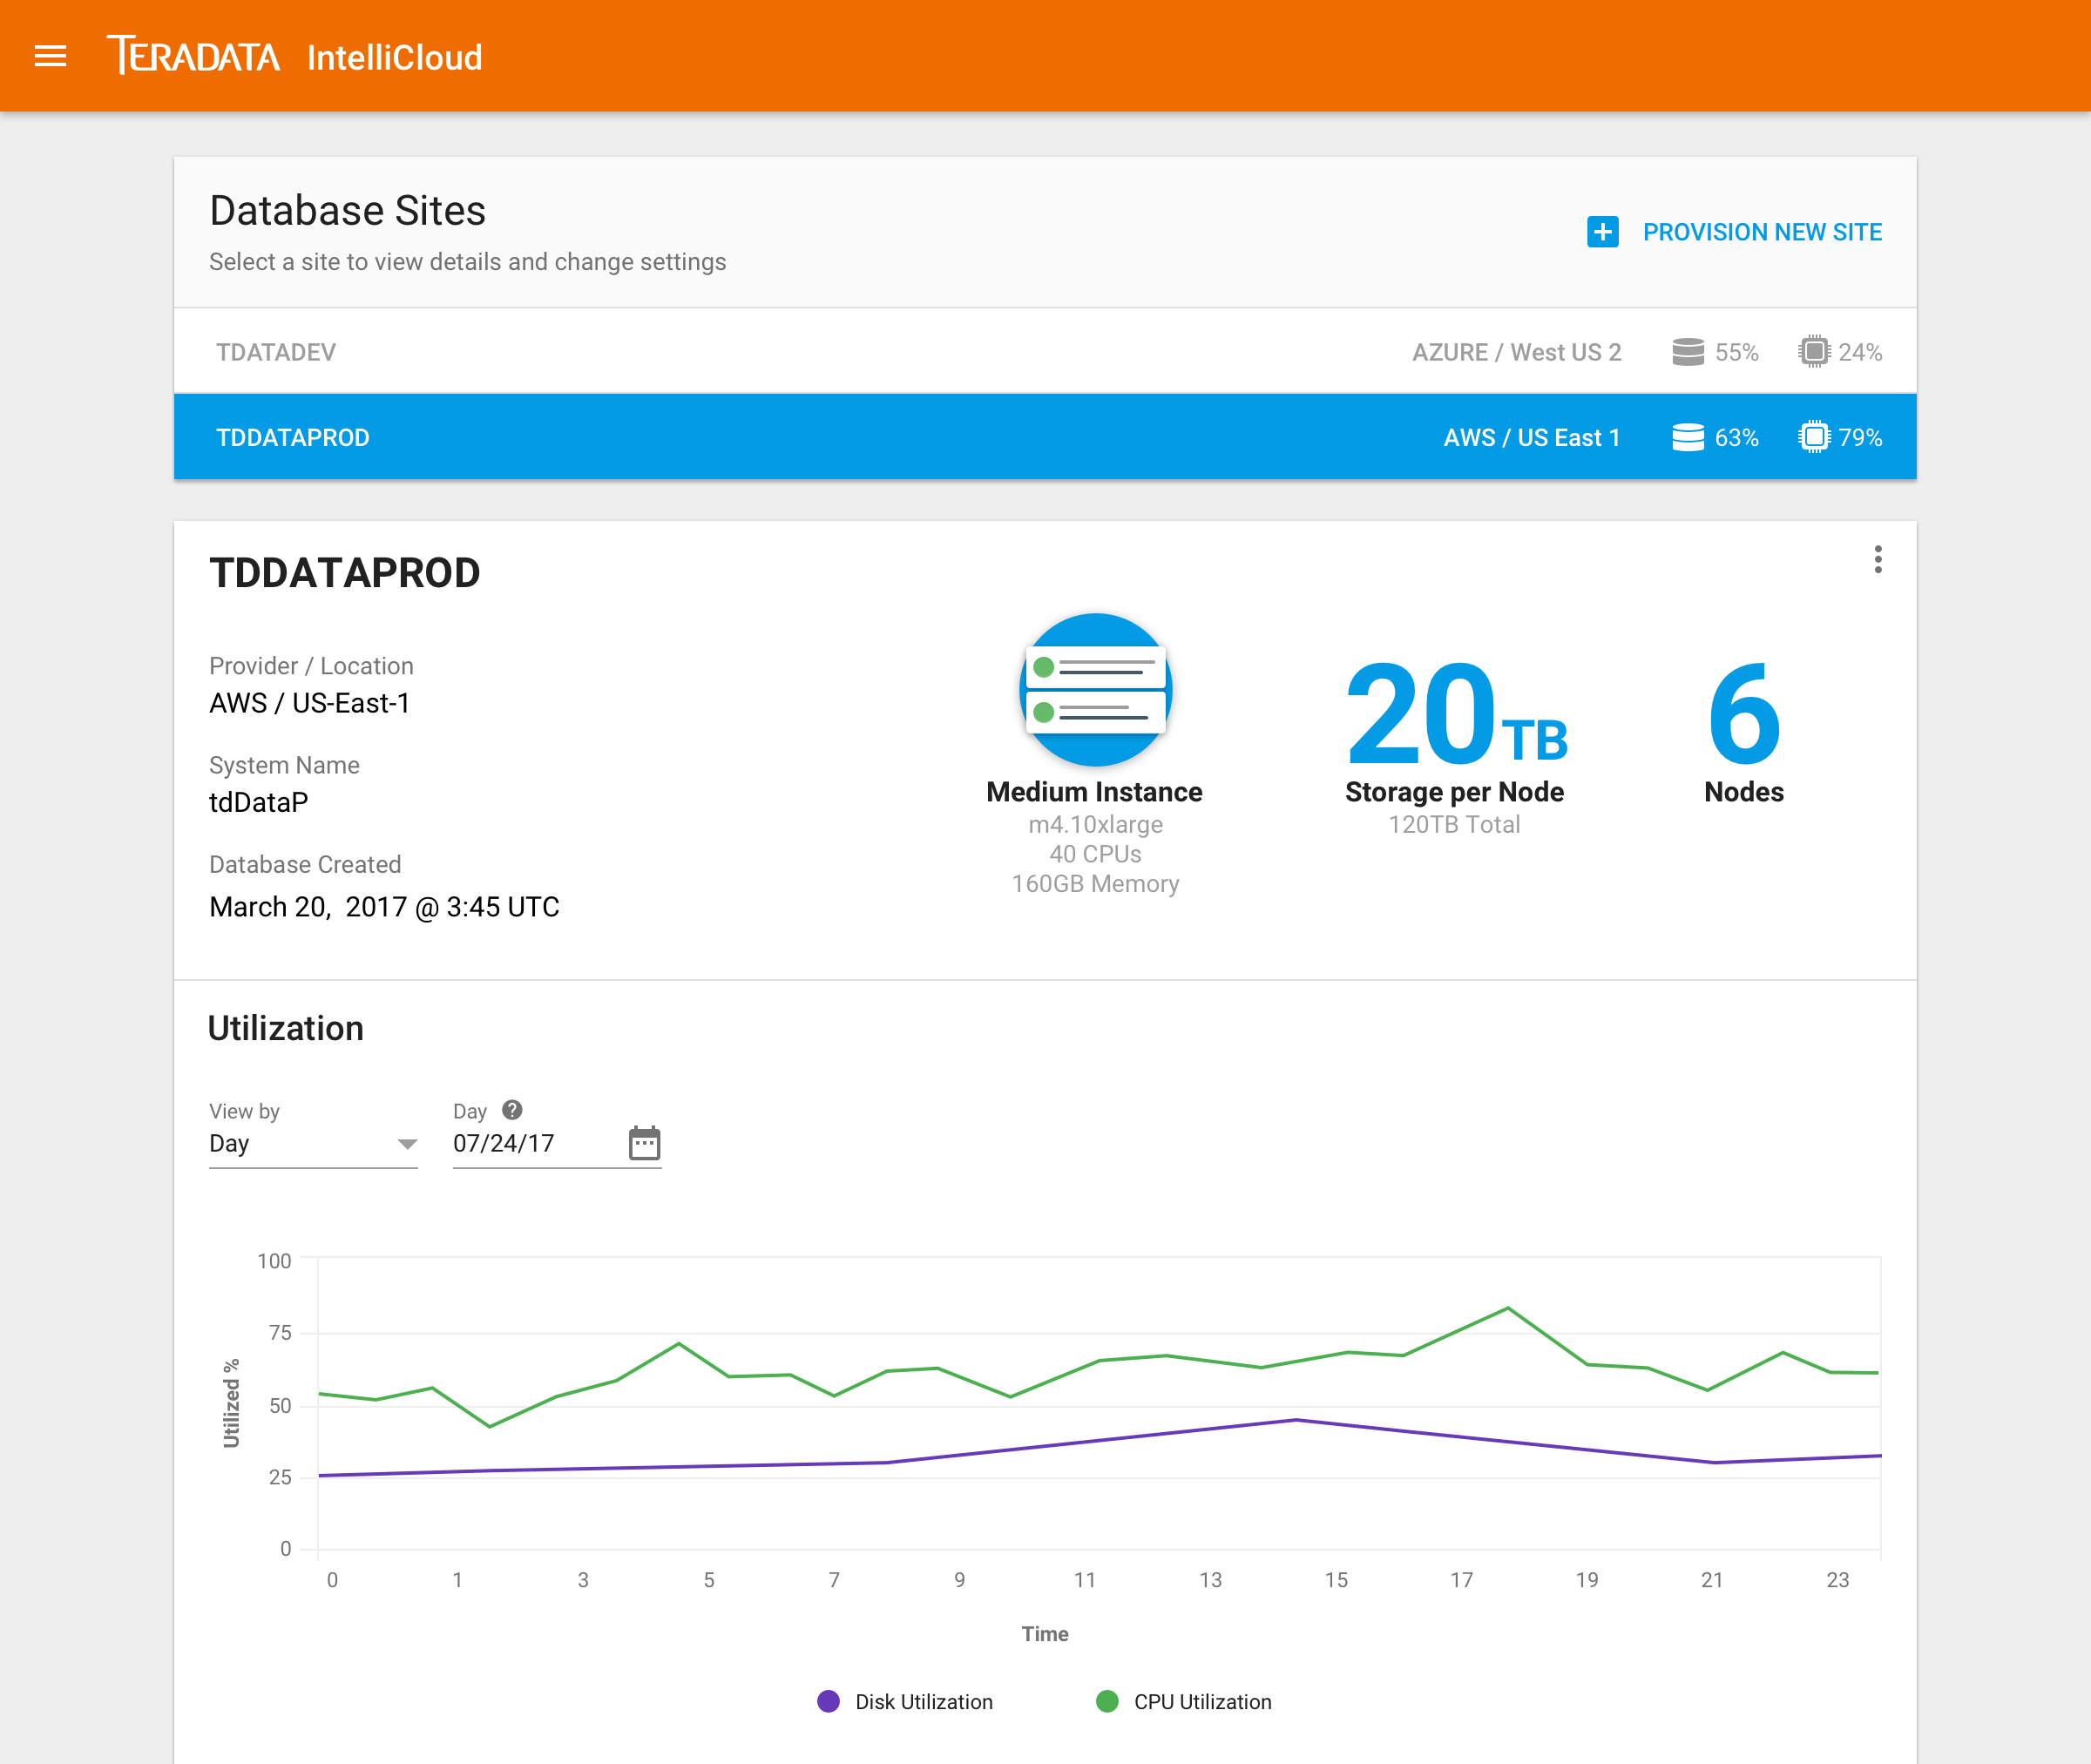Click the 'Provider / Location' label
Screen dimensions: 2091x1764
pos(311,666)
